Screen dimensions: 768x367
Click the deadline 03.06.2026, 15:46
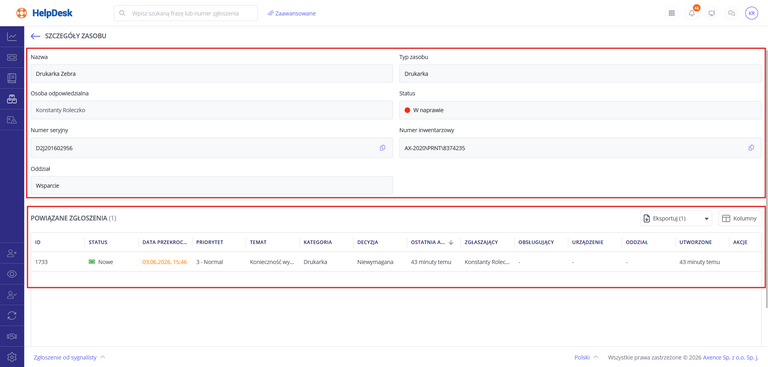(x=165, y=262)
